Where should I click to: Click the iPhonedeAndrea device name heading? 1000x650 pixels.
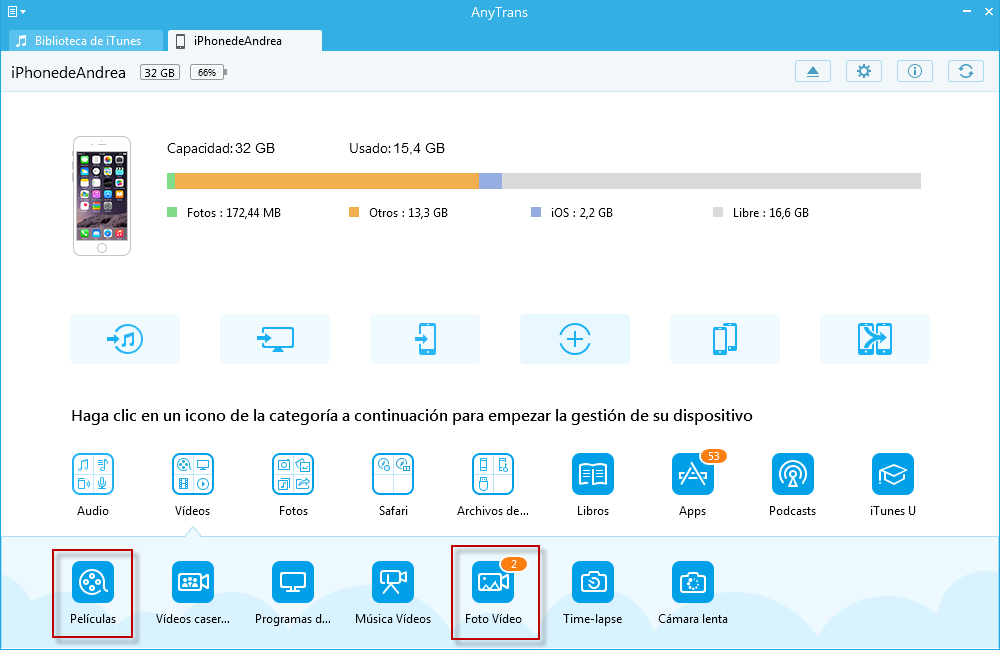(x=68, y=73)
